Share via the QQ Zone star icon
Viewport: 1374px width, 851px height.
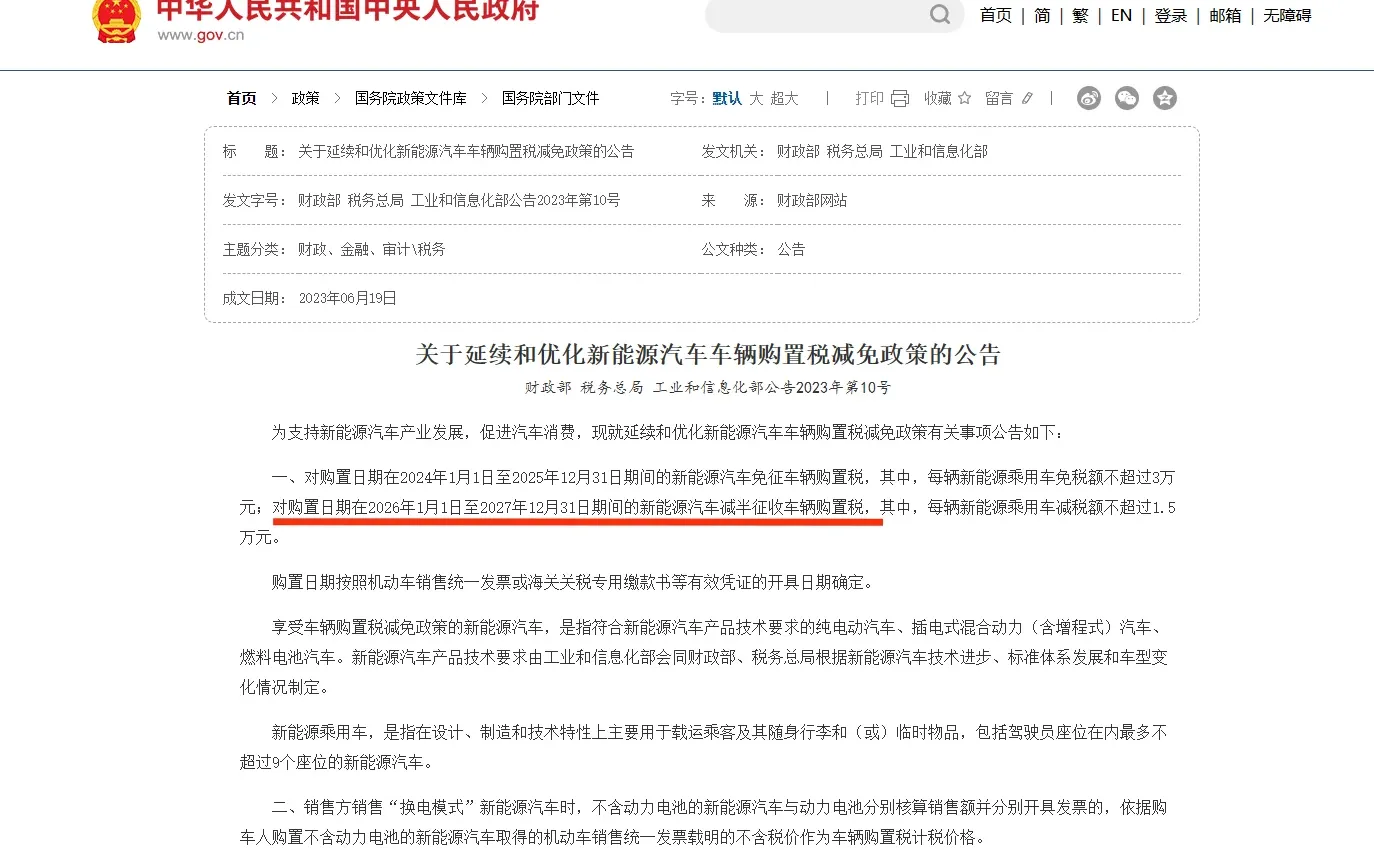pos(1164,98)
